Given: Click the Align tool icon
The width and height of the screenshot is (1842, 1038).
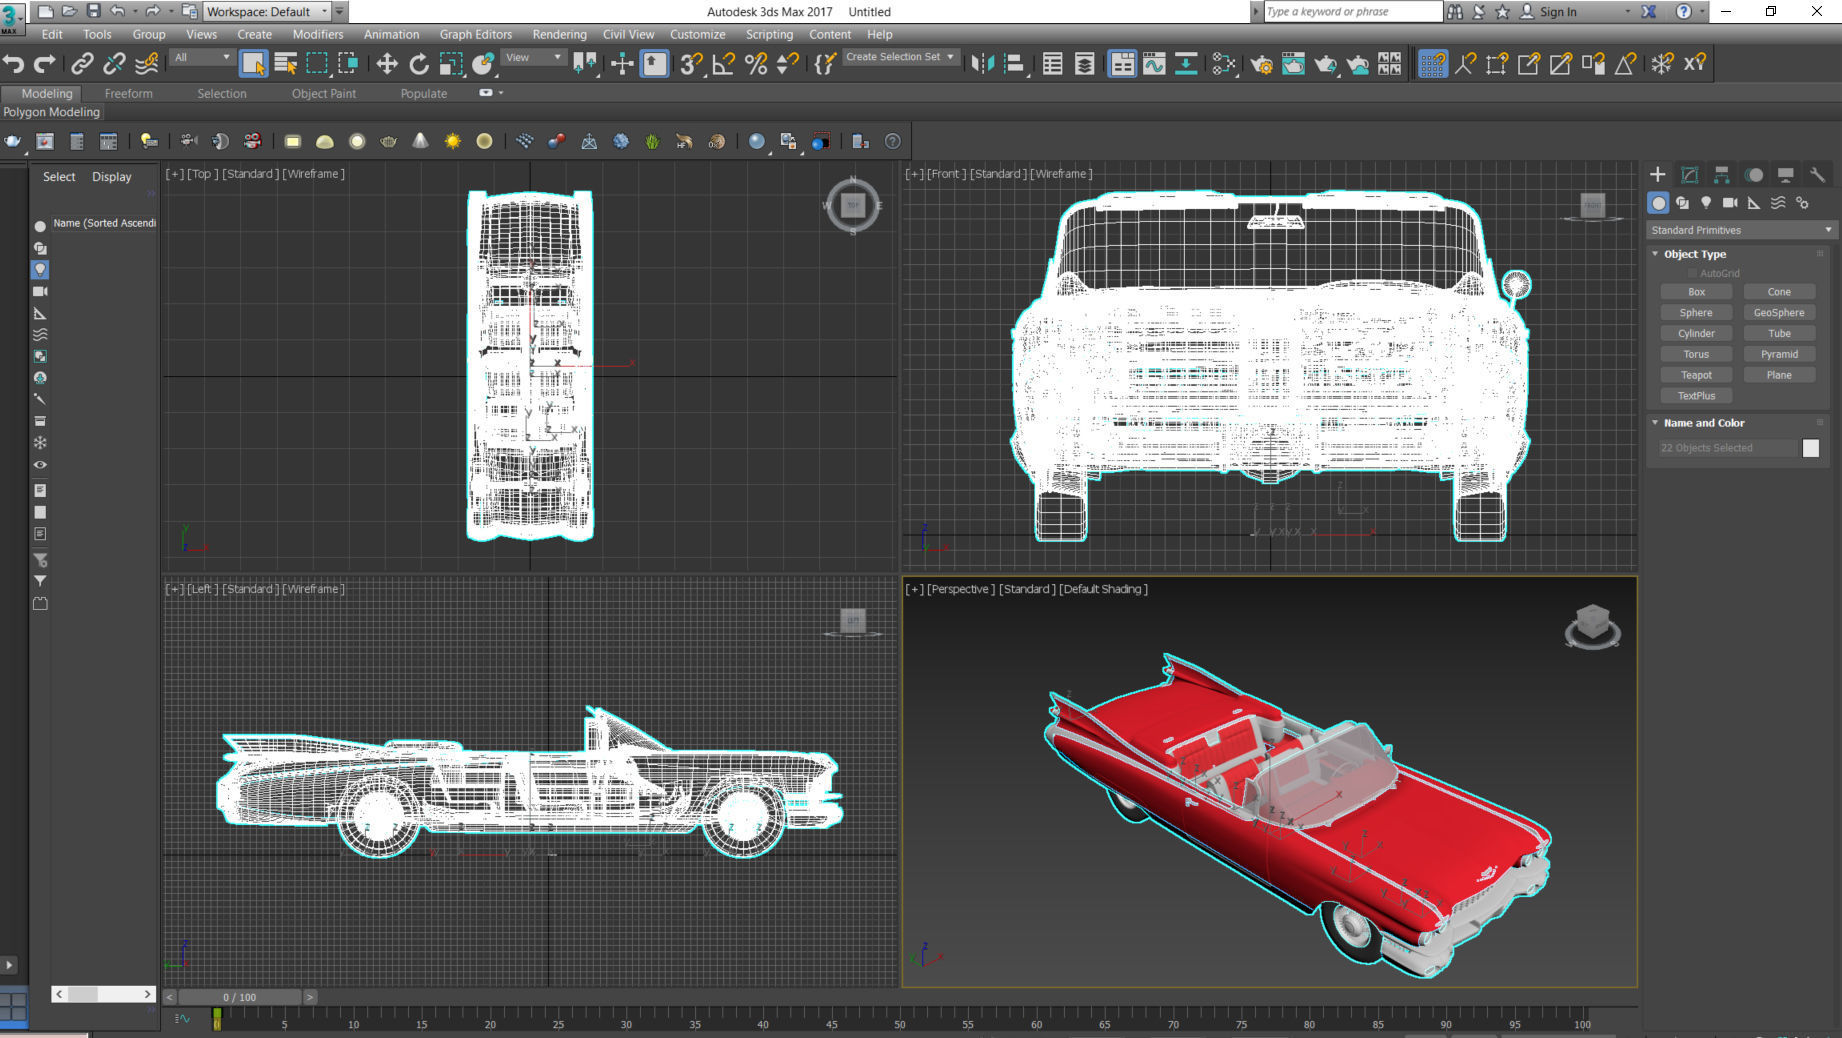Looking at the screenshot, I should click(x=1015, y=64).
